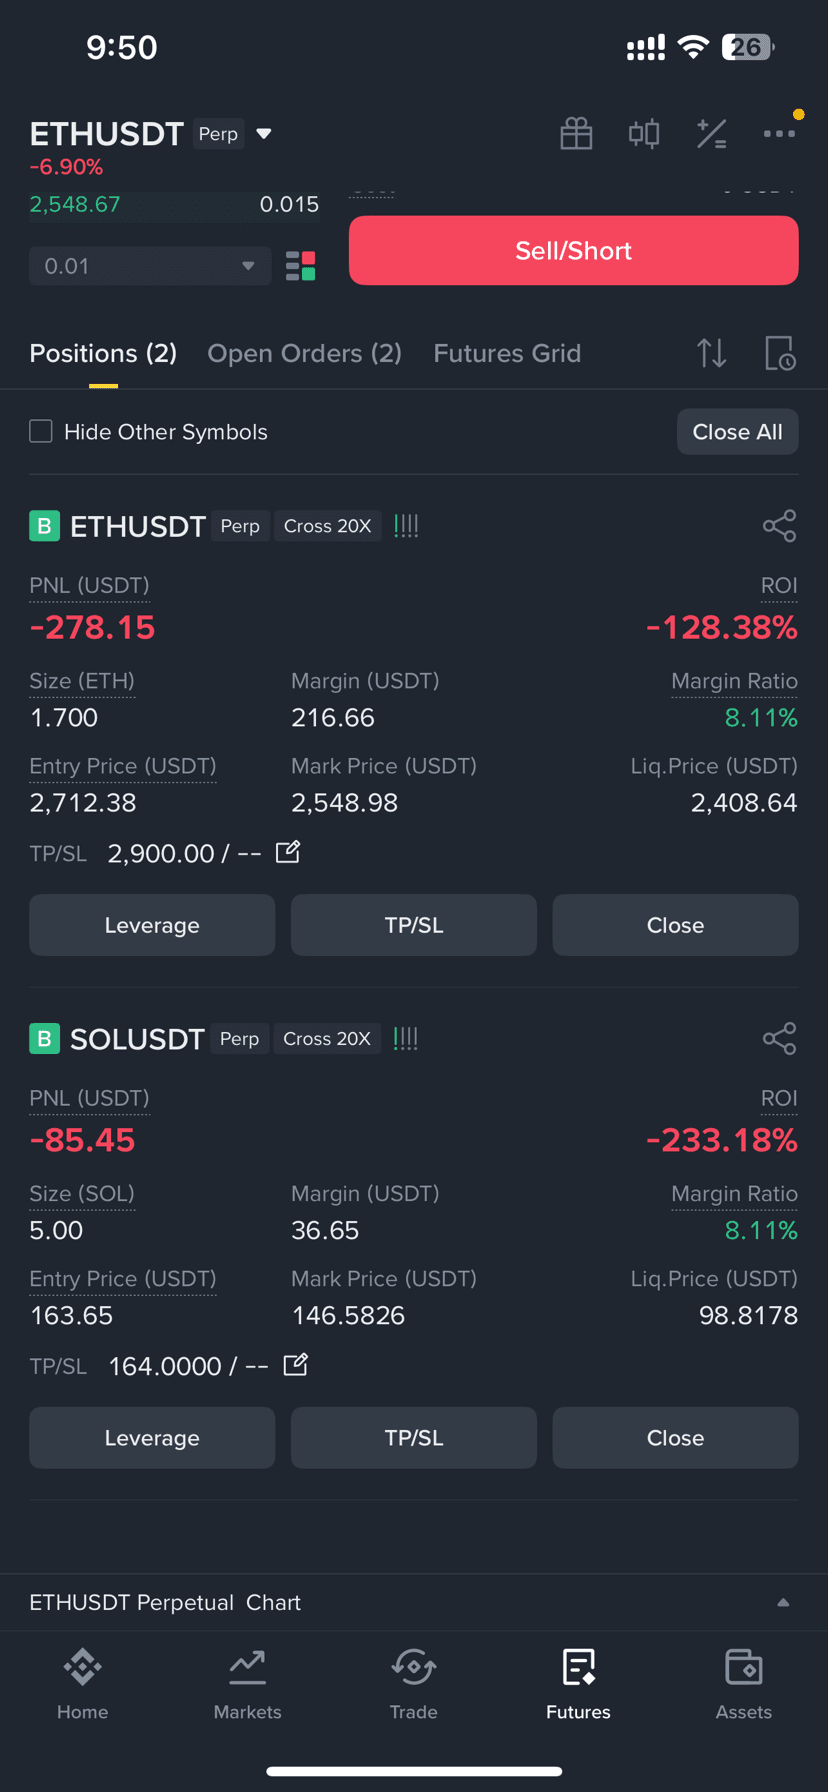Screen dimensions: 828x1792
Task: Go to the Assets tab in bottom navigation
Action: [743, 1685]
